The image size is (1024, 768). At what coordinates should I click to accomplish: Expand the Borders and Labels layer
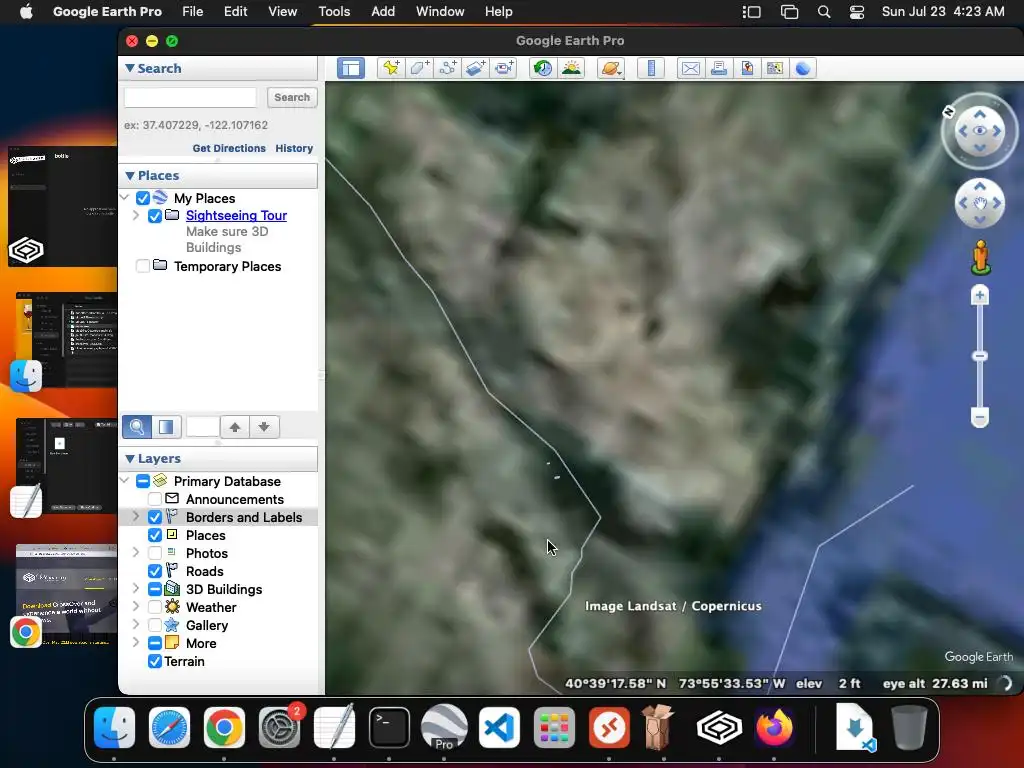coord(136,517)
